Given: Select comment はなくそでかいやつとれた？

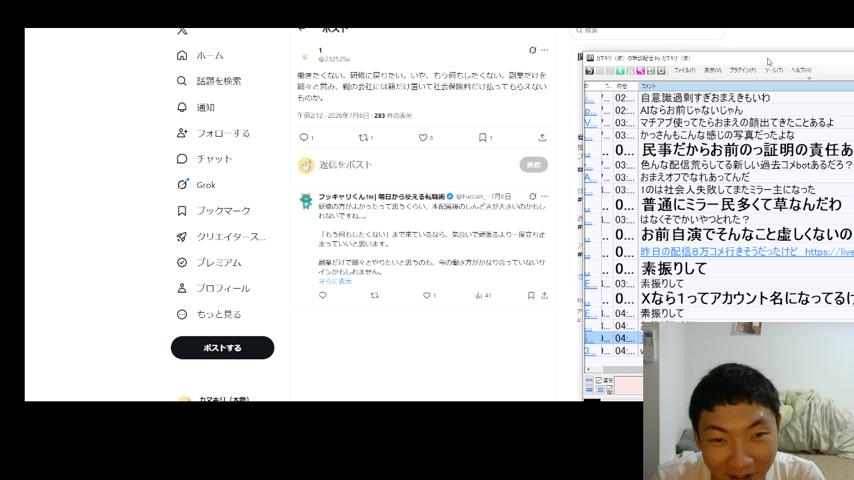Looking at the screenshot, I should point(695,220).
